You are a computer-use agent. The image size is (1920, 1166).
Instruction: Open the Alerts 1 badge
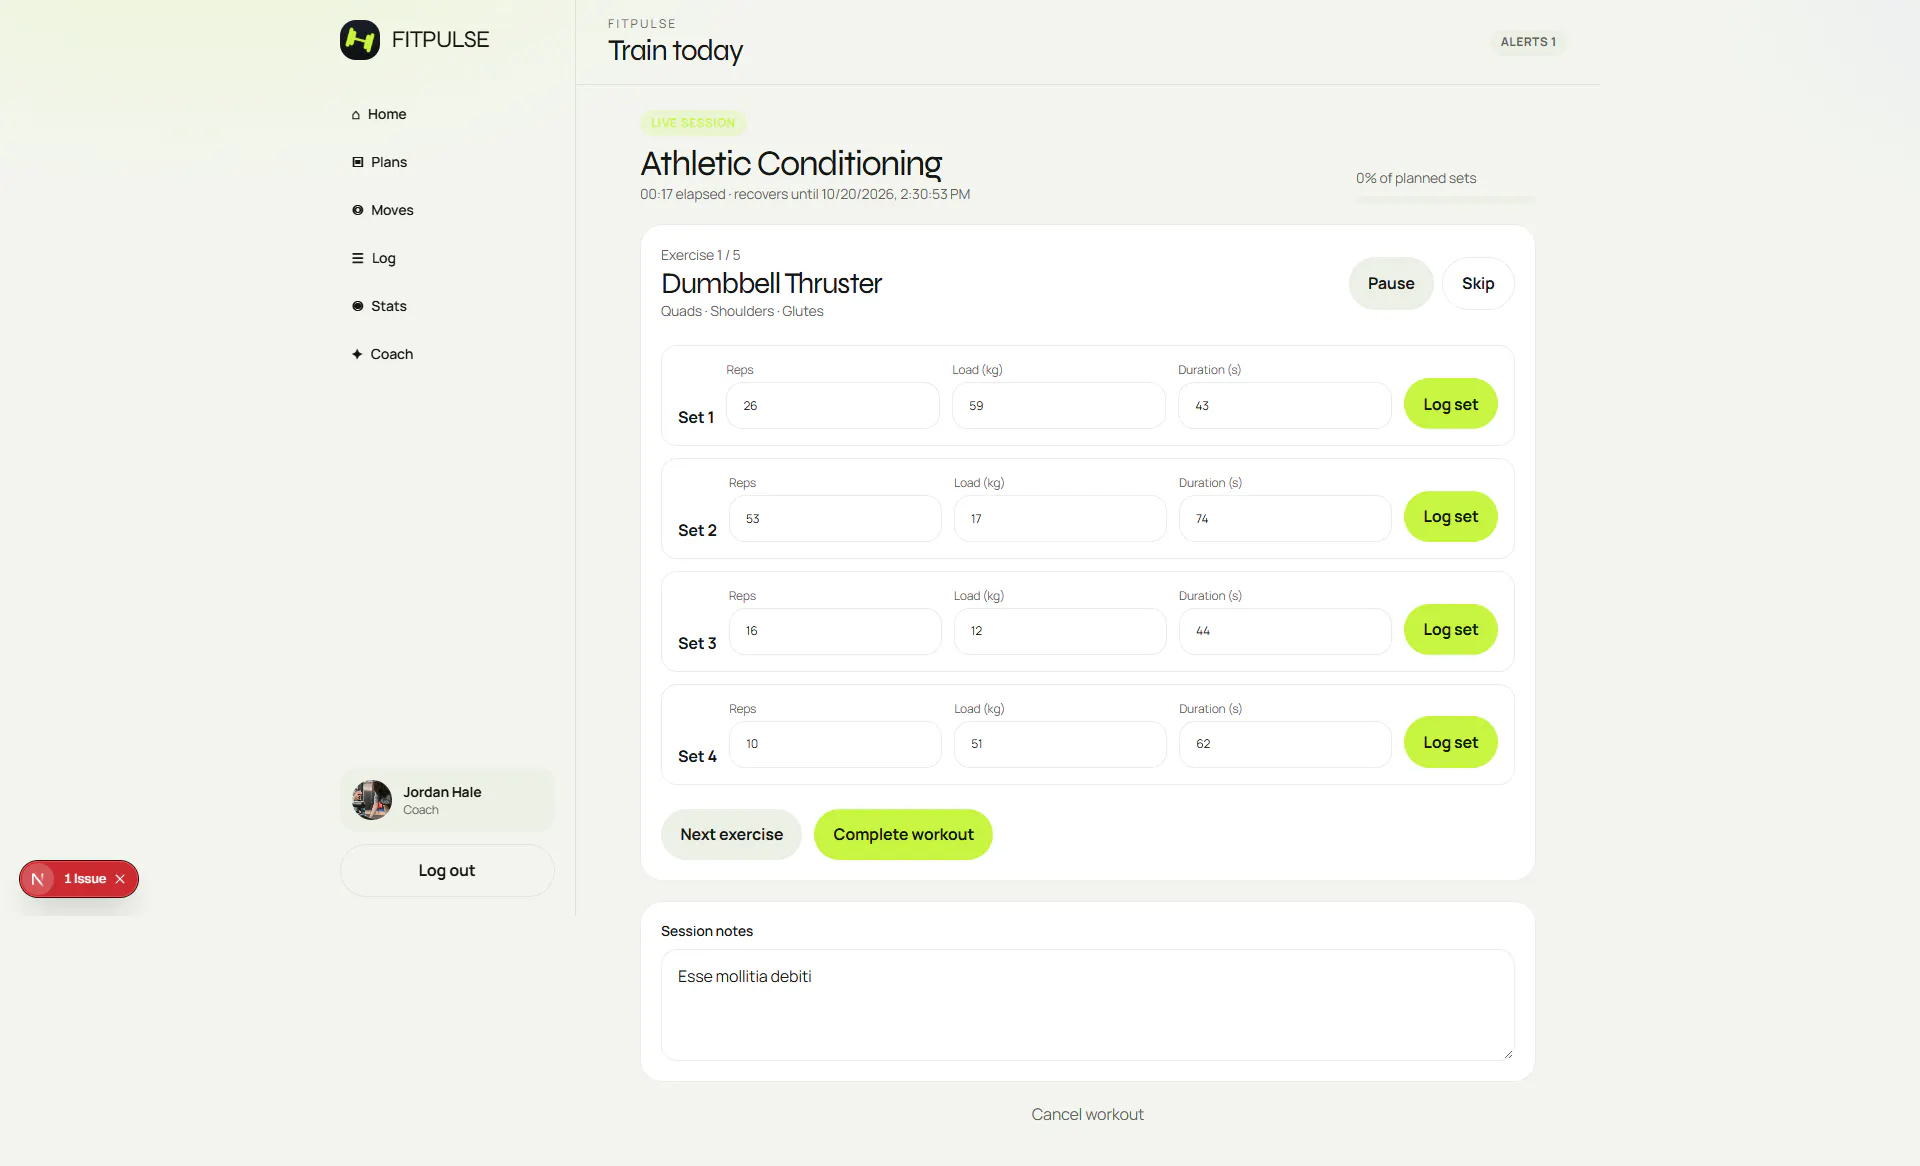[x=1528, y=42]
